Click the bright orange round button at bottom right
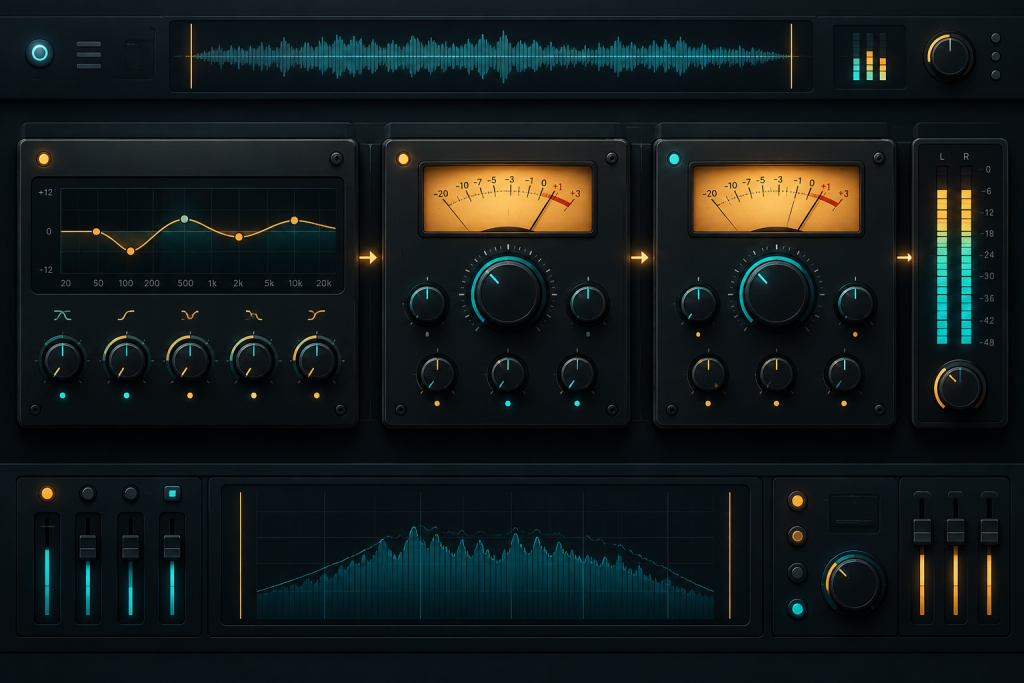The width and height of the screenshot is (1024, 683). click(x=797, y=501)
